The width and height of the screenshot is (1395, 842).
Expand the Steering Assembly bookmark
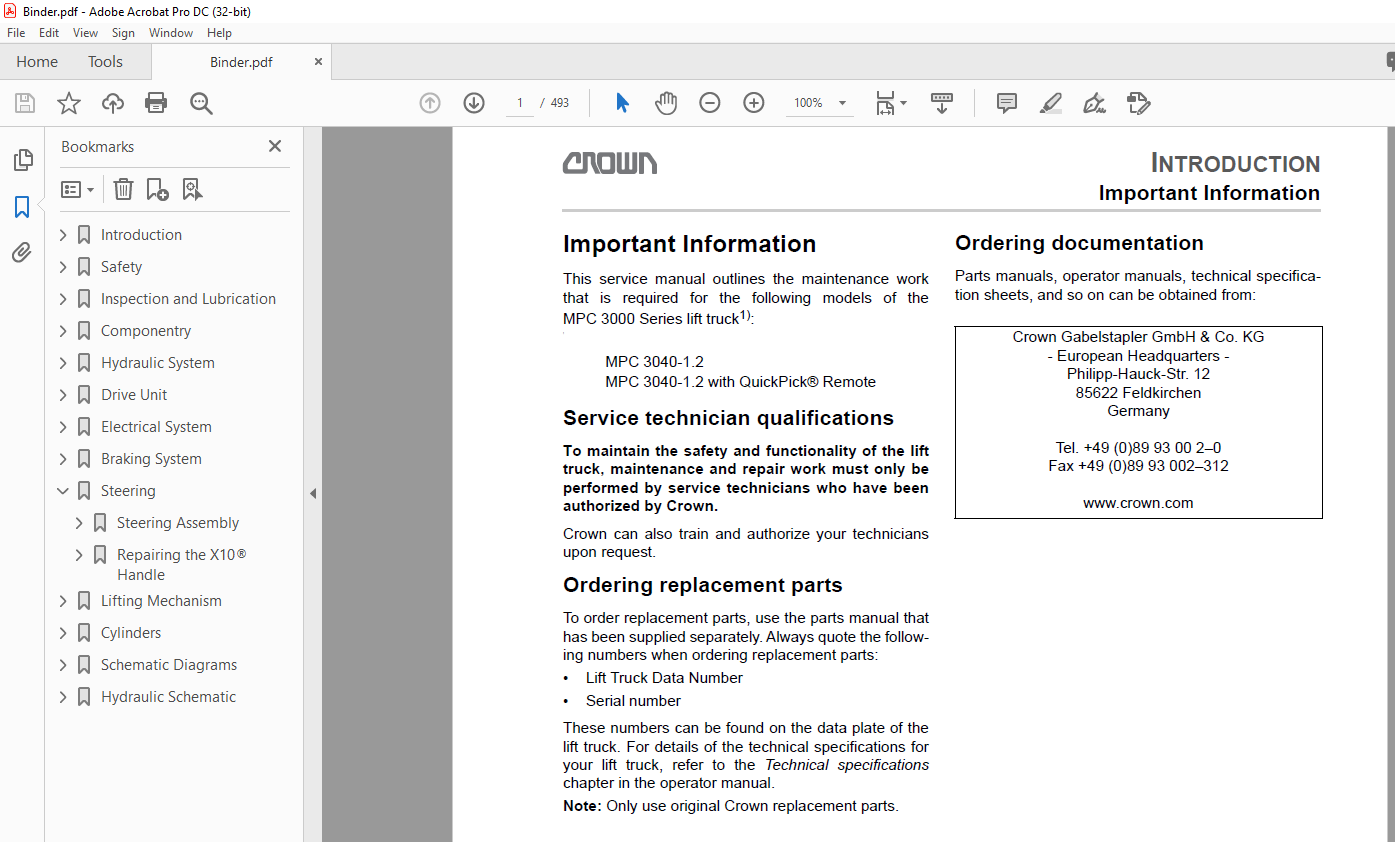pos(80,523)
